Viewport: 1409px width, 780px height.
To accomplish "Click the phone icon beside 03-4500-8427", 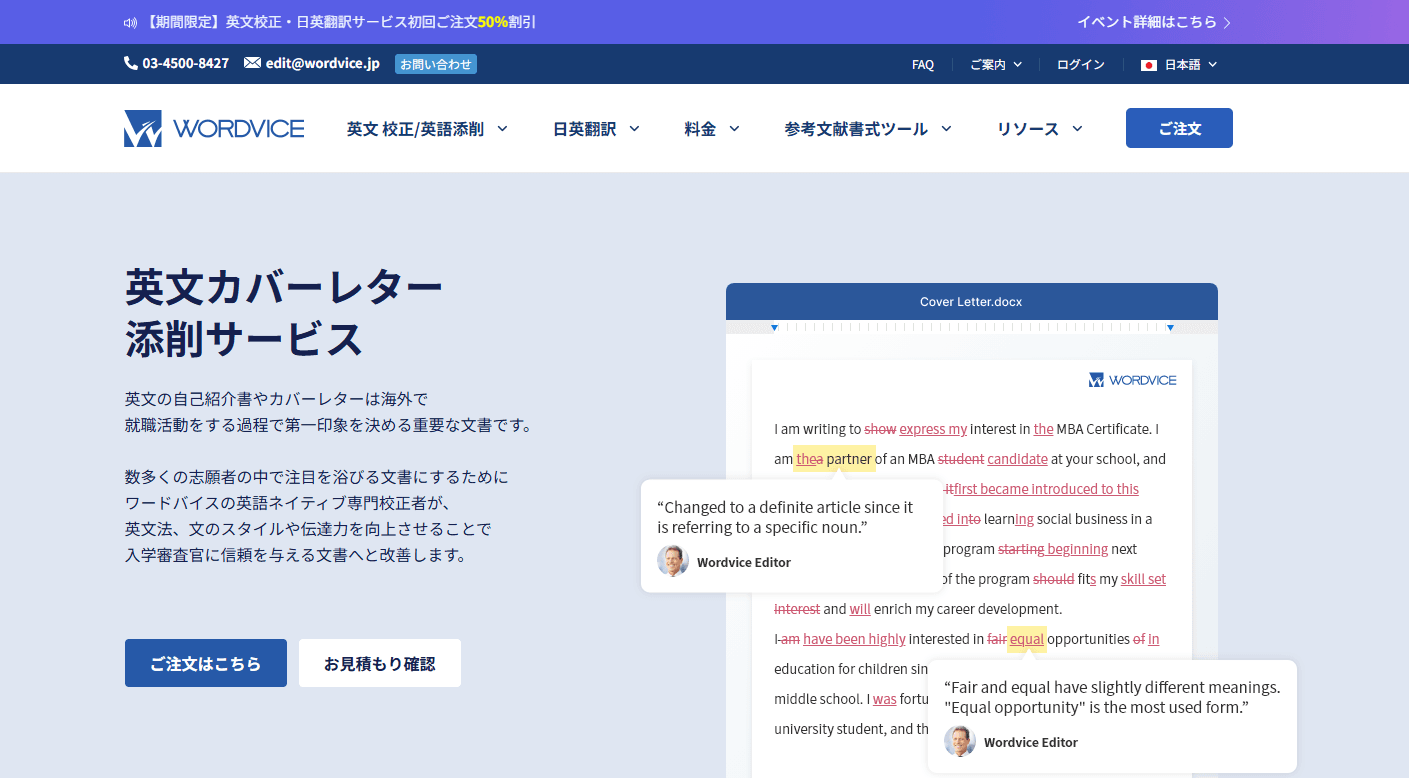I will 131,63.
